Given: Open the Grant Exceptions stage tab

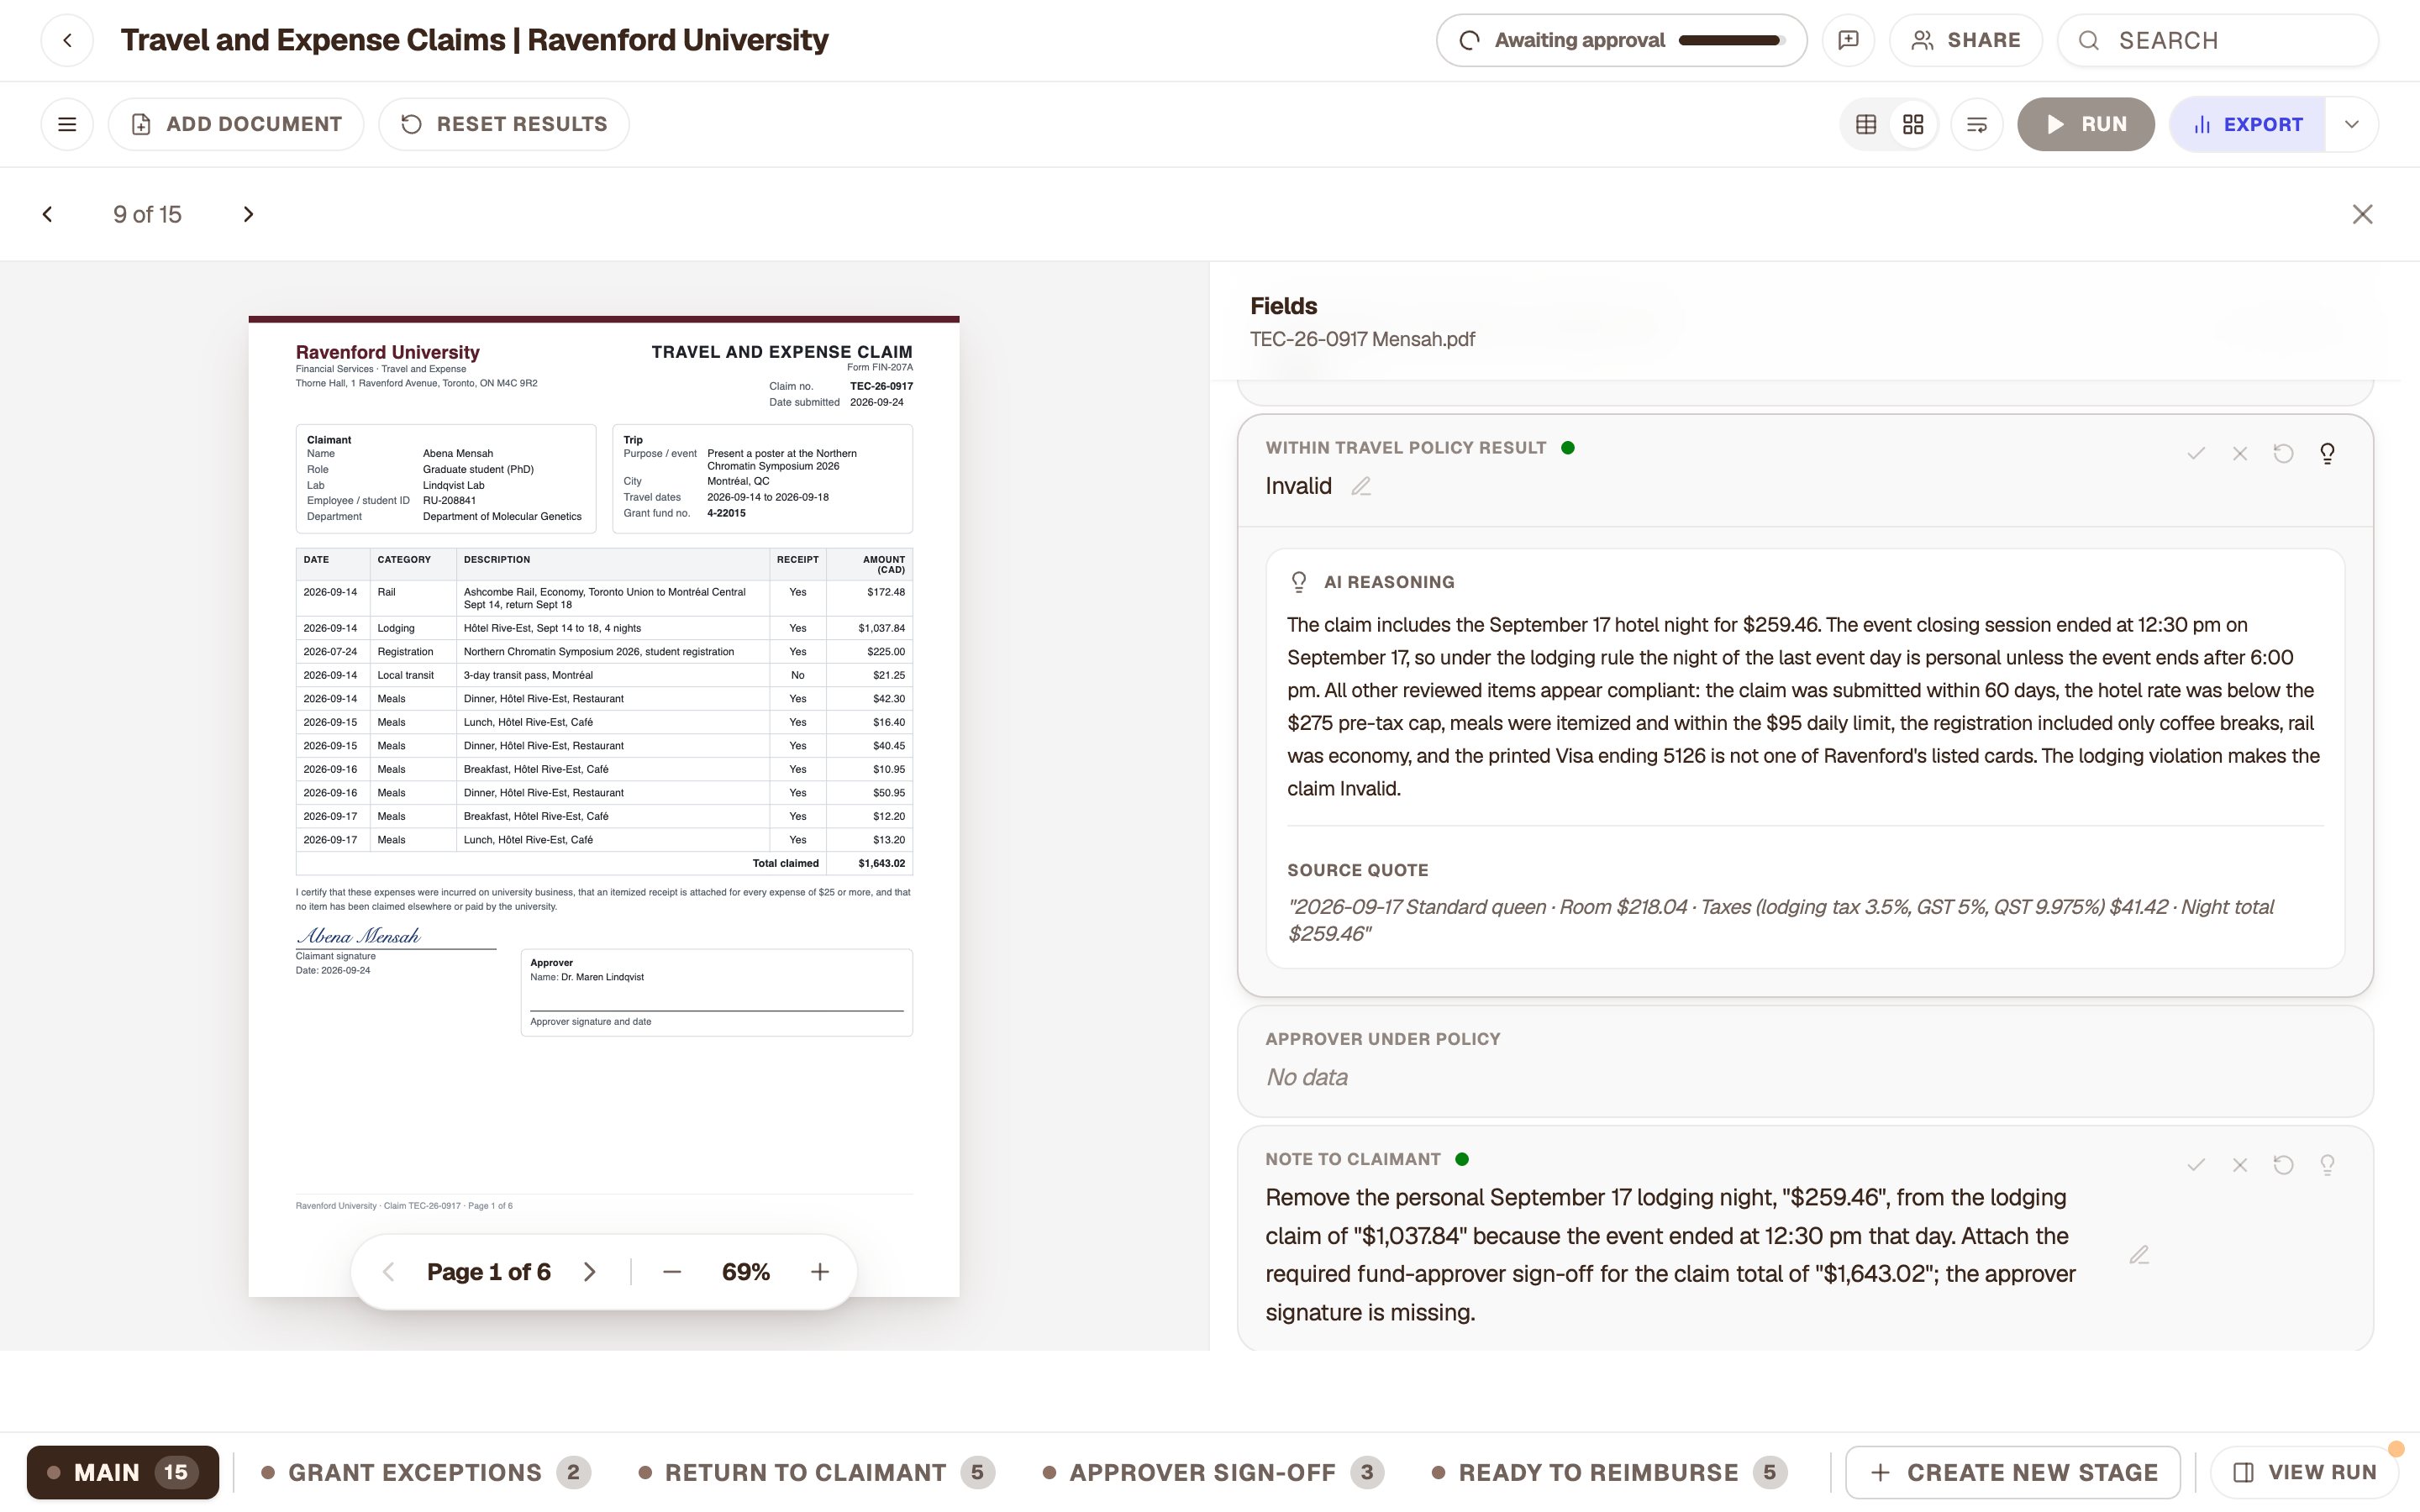Looking at the screenshot, I should pyautogui.click(x=426, y=1472).
